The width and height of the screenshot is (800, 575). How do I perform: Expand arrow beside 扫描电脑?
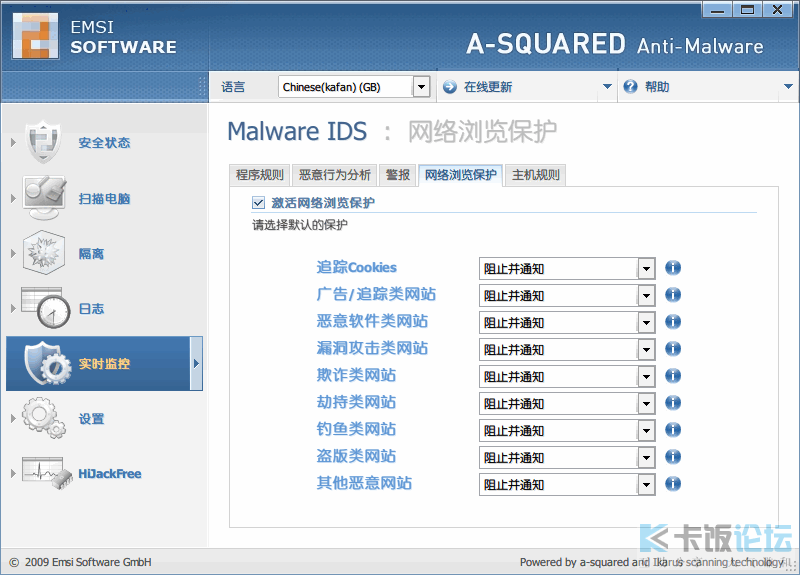click(x=13, y=198)
